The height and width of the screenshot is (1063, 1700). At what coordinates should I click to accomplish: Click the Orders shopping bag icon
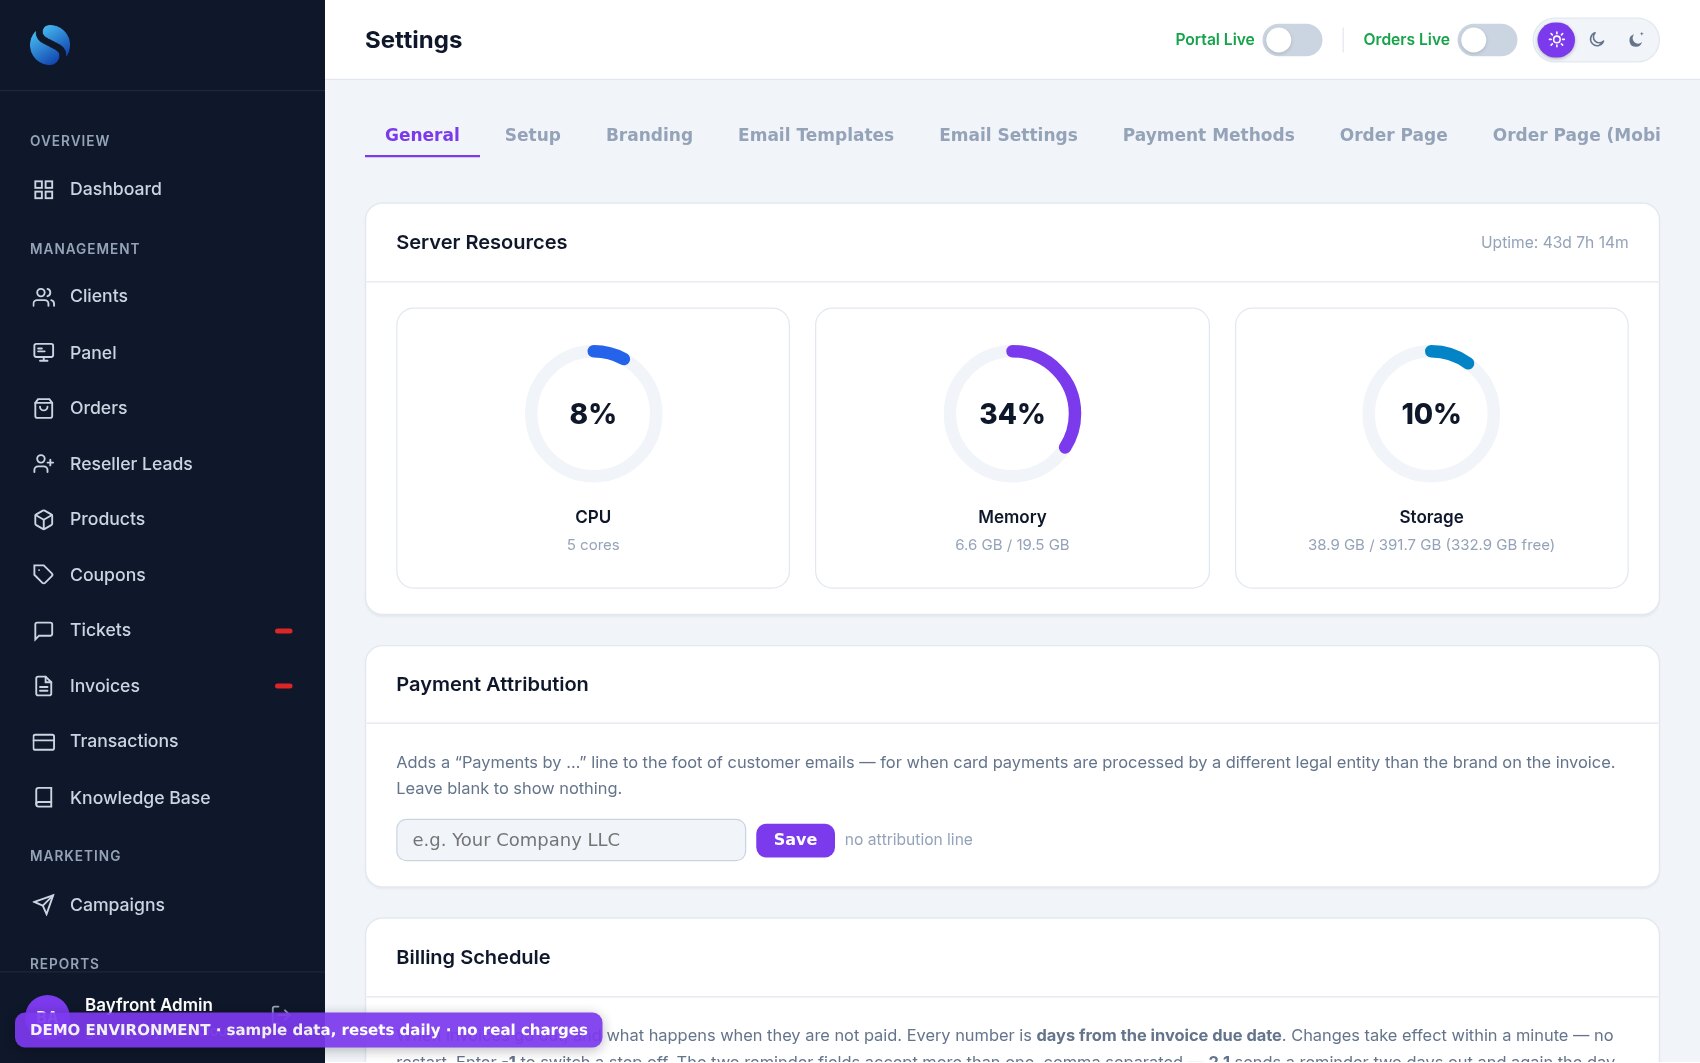43,408
